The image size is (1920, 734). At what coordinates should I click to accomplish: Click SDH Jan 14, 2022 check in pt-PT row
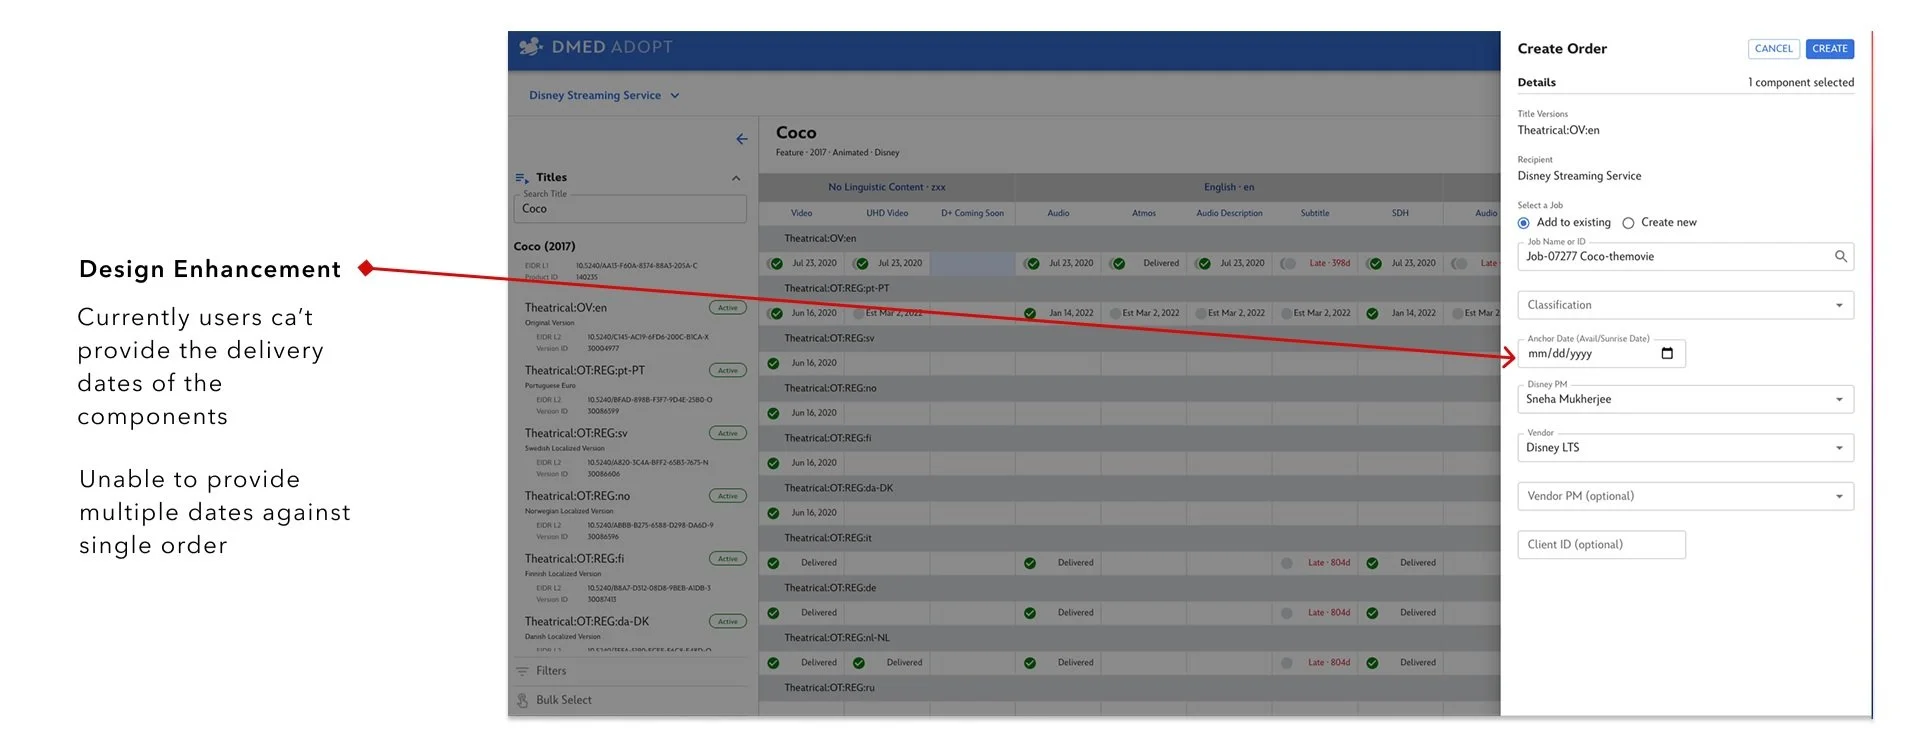(x=1372, y=314)
